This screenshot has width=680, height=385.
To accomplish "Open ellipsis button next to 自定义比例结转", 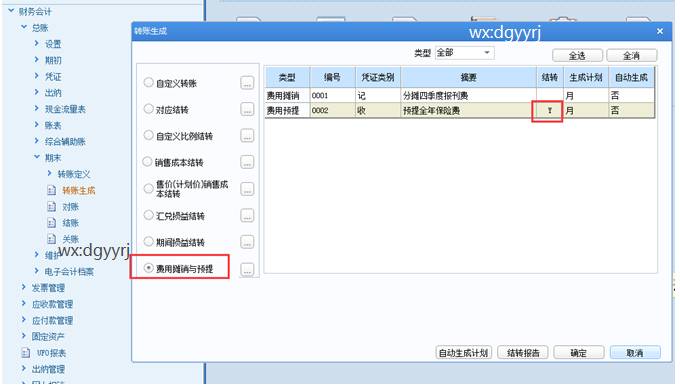I will point(247,136).
